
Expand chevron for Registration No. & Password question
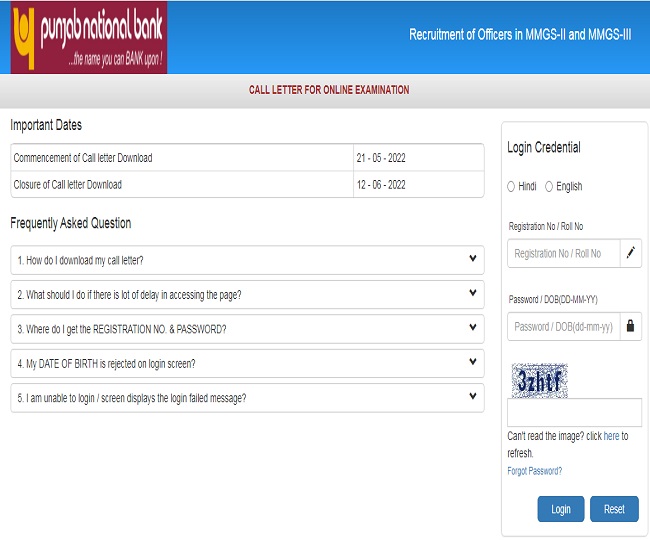[473, 328]
